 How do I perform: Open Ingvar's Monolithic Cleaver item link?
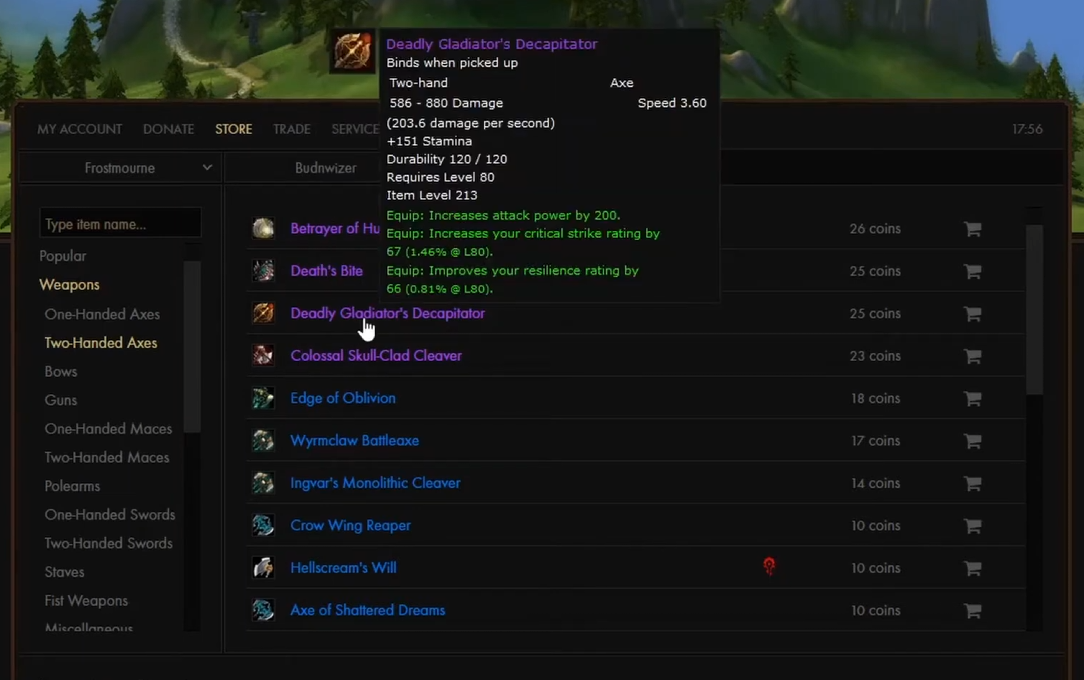(x=375, y=483)
